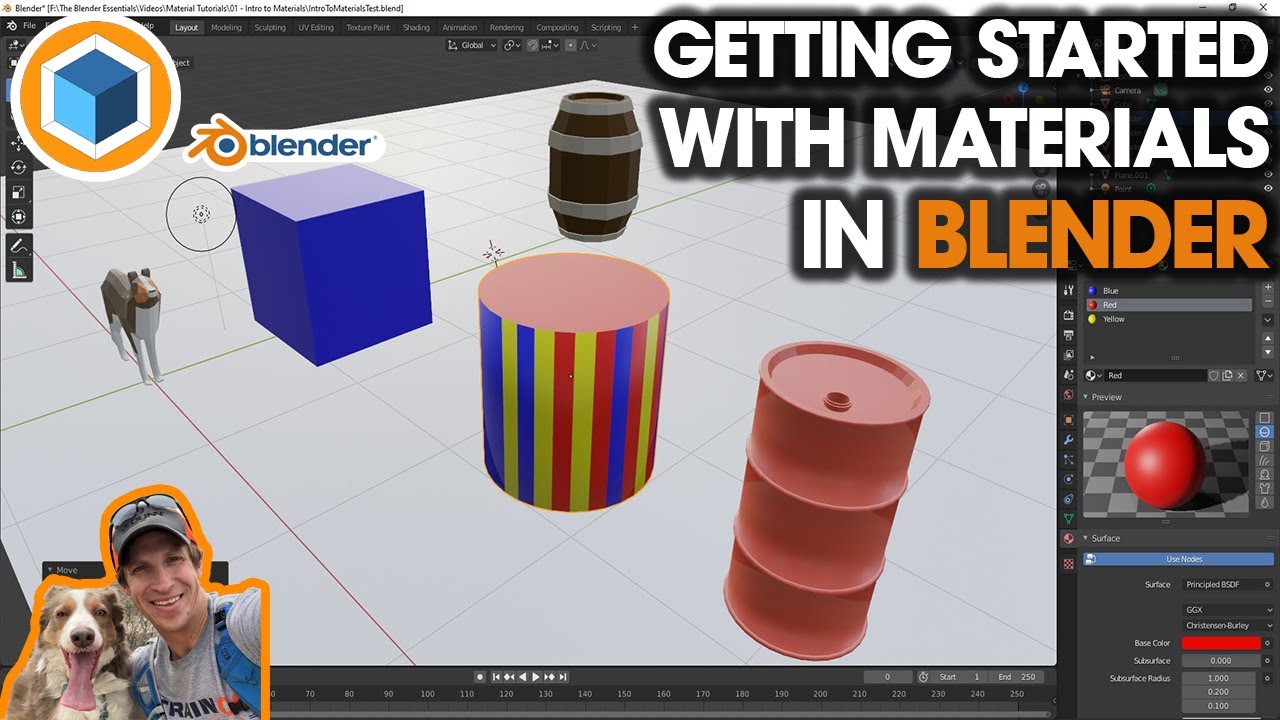
Task: Switch to the Shading workspace tab
Action: click(416, 28)
